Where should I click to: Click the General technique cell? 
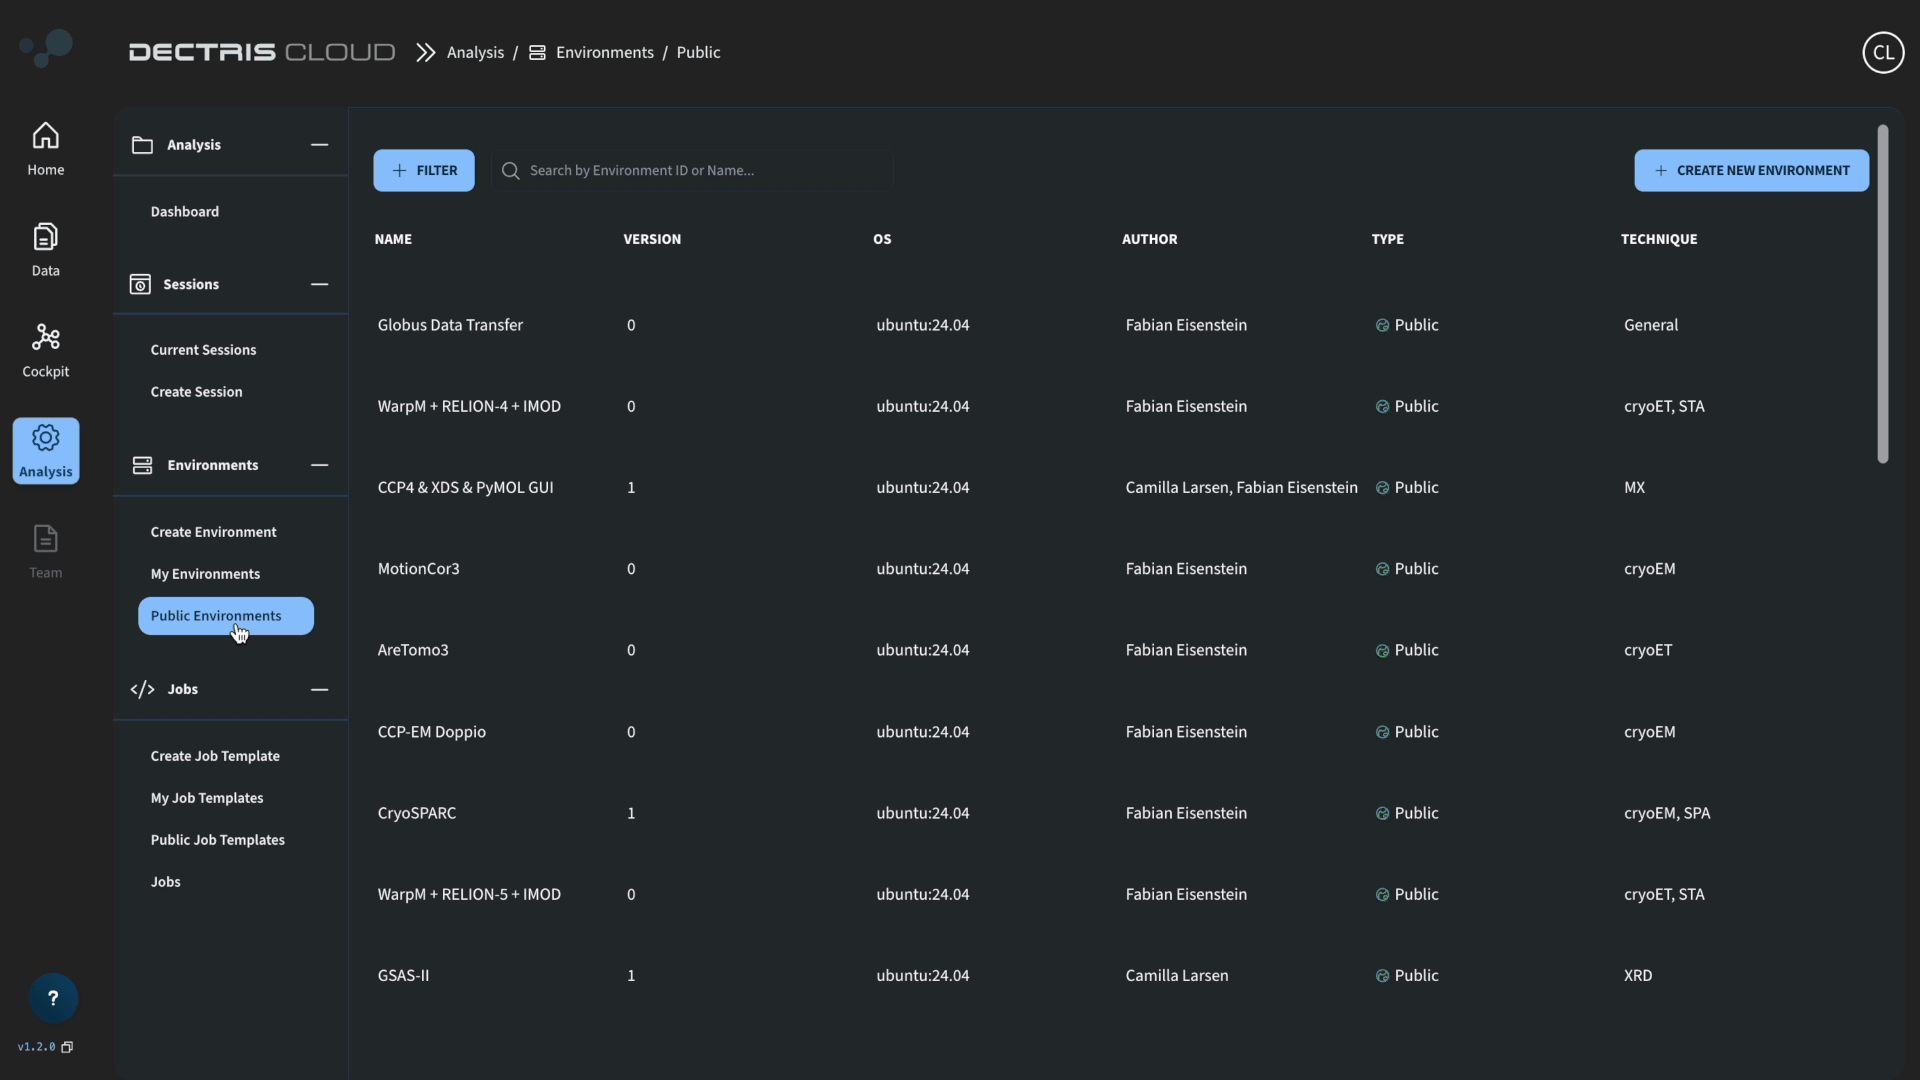coord(1651,325)
